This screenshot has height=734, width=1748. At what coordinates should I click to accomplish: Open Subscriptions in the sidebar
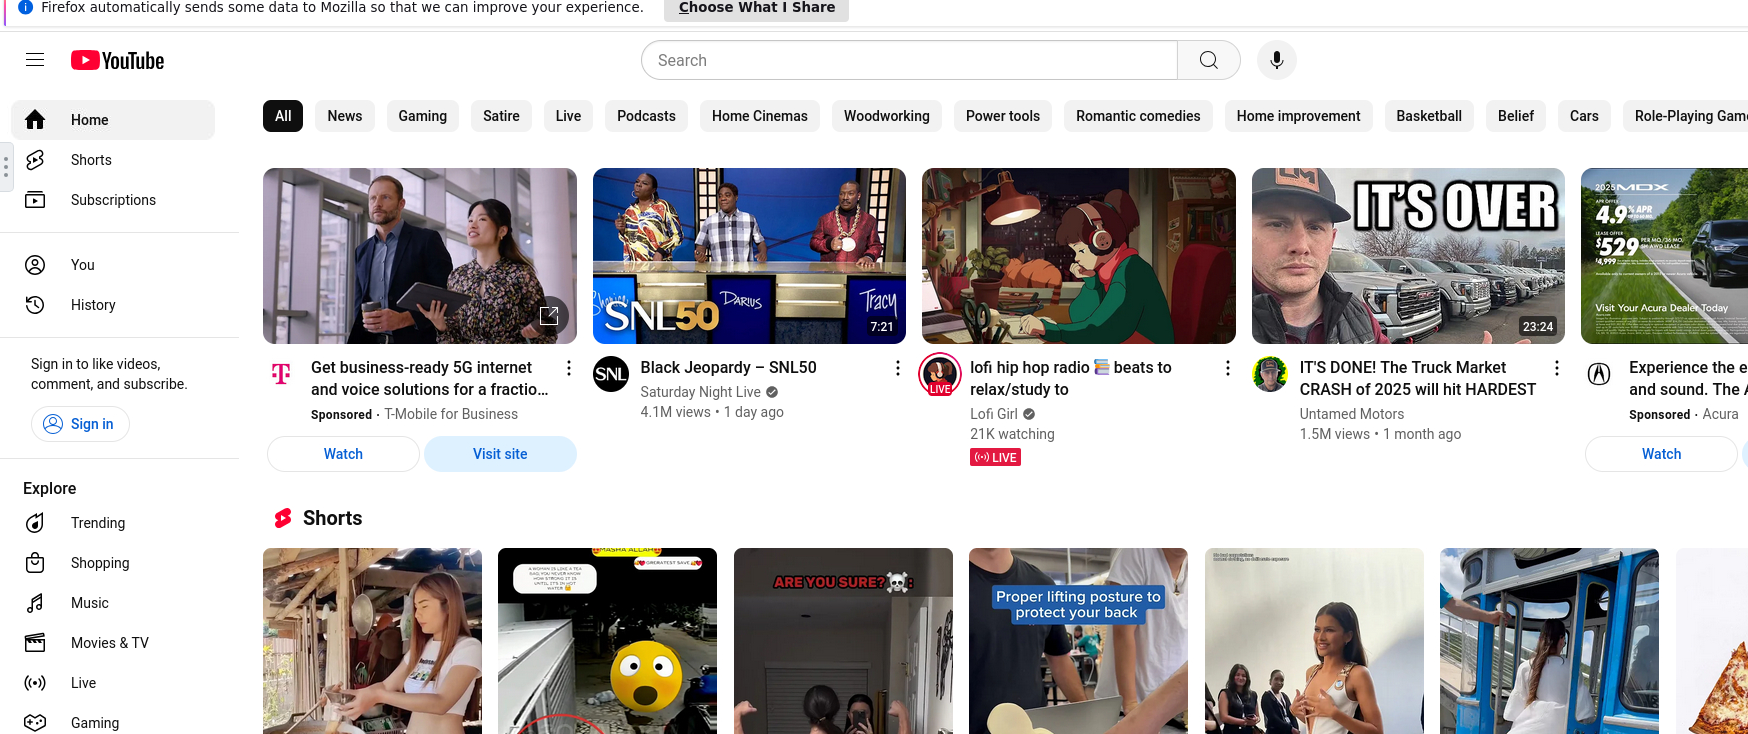click(x=113, y=200)
